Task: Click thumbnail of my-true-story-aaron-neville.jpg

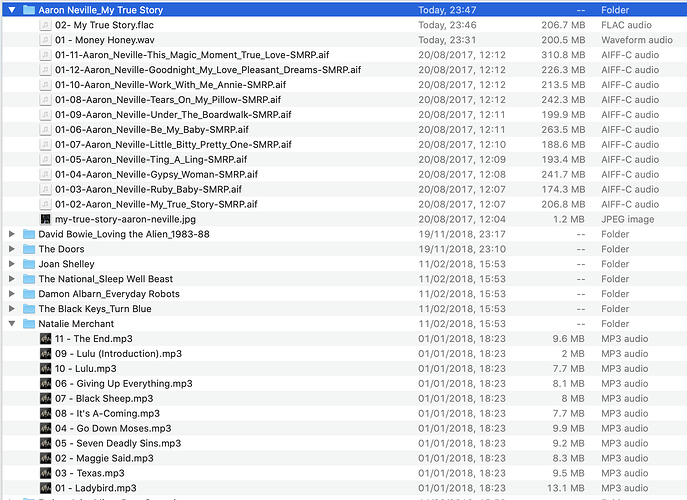Action: click(45, 219)
